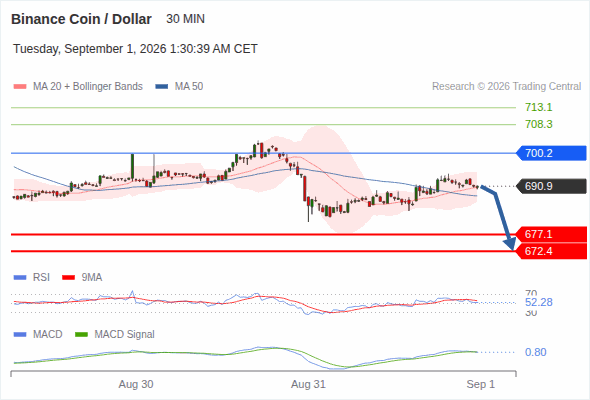Viewport: 590px width, 400px height.
Task: Click the Sep 1 date axis label
Action: [481, 385]
